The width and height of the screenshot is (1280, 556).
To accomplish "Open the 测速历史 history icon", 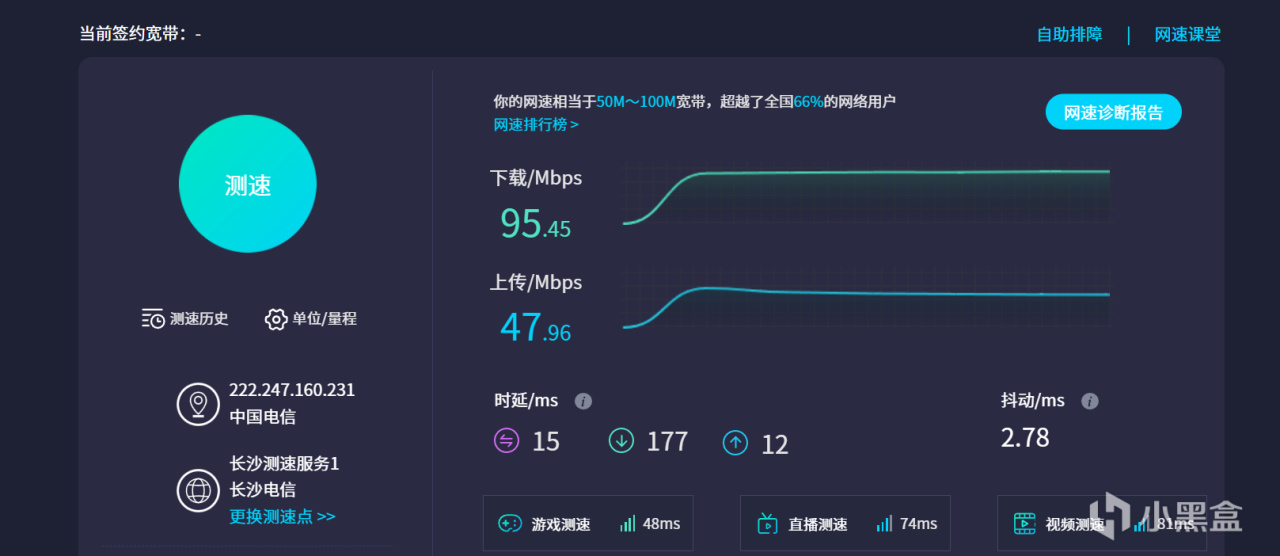I will [x=153, y=319].
